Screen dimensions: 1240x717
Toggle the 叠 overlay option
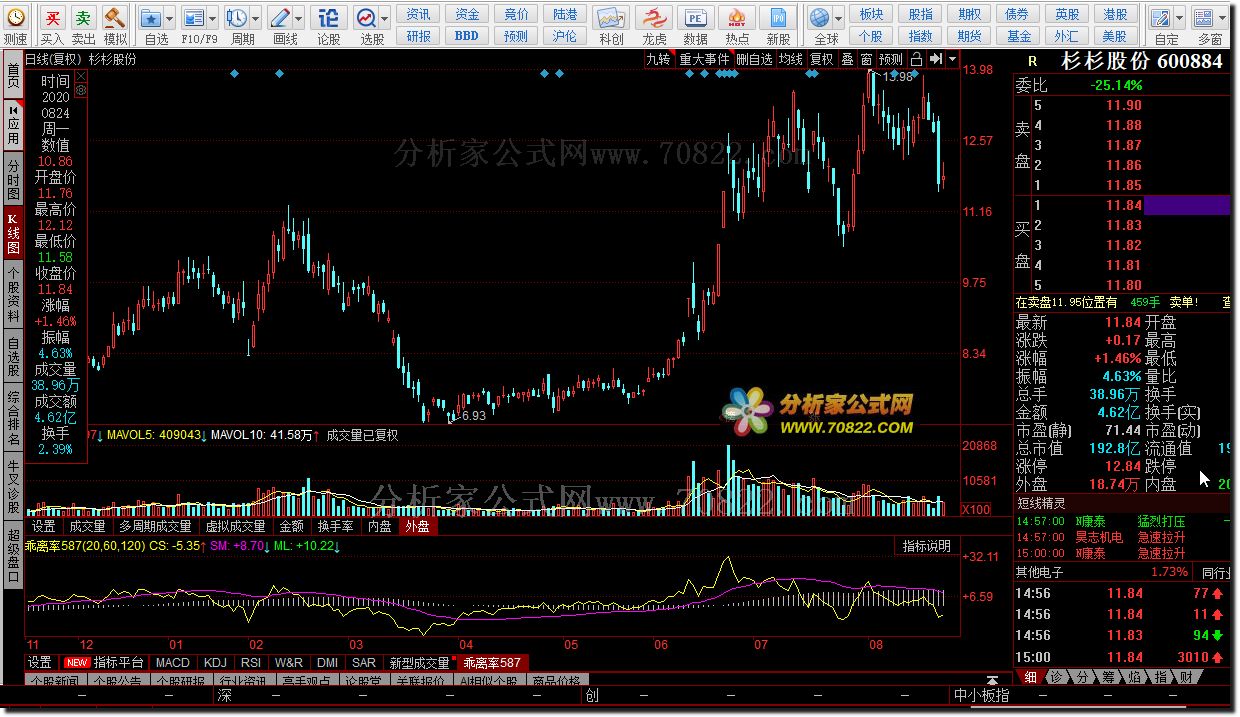pos(847,59)
